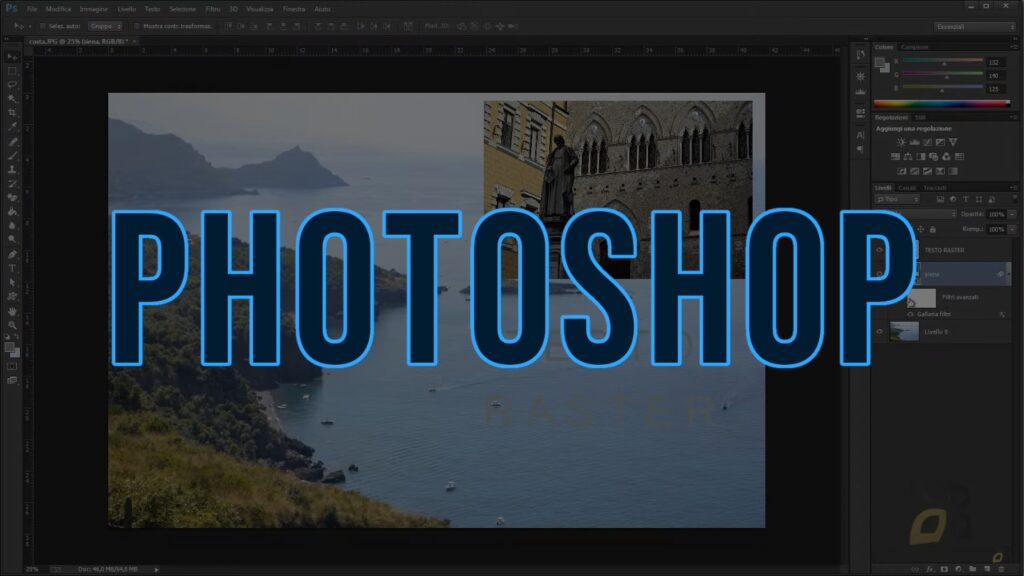Add a Color Balance adjustment

908,157
